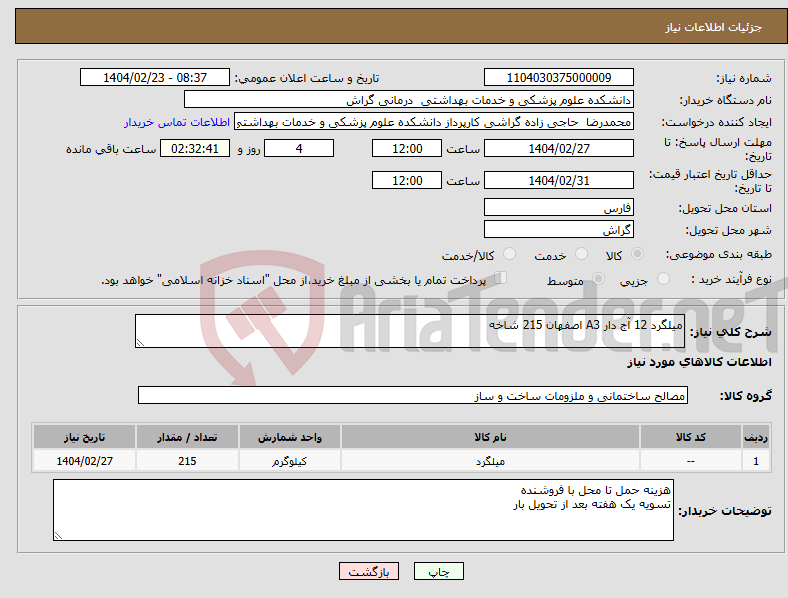The height and width of the screenshot is (598, 788).
Task: Click the کیلوگرم unit cell
Action: 290,461
